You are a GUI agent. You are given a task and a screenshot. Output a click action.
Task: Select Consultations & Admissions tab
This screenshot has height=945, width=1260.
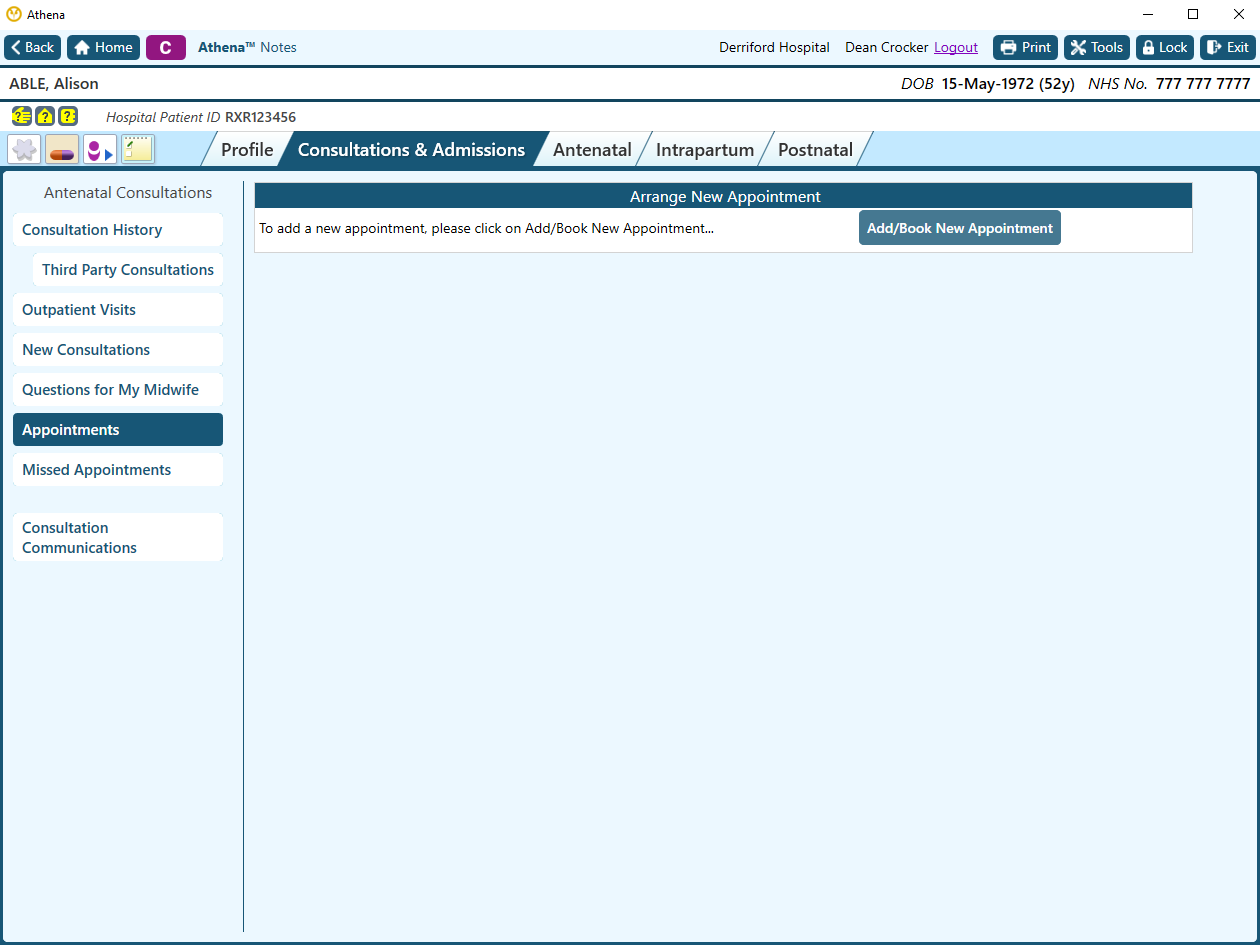click(x=411, y=149)
